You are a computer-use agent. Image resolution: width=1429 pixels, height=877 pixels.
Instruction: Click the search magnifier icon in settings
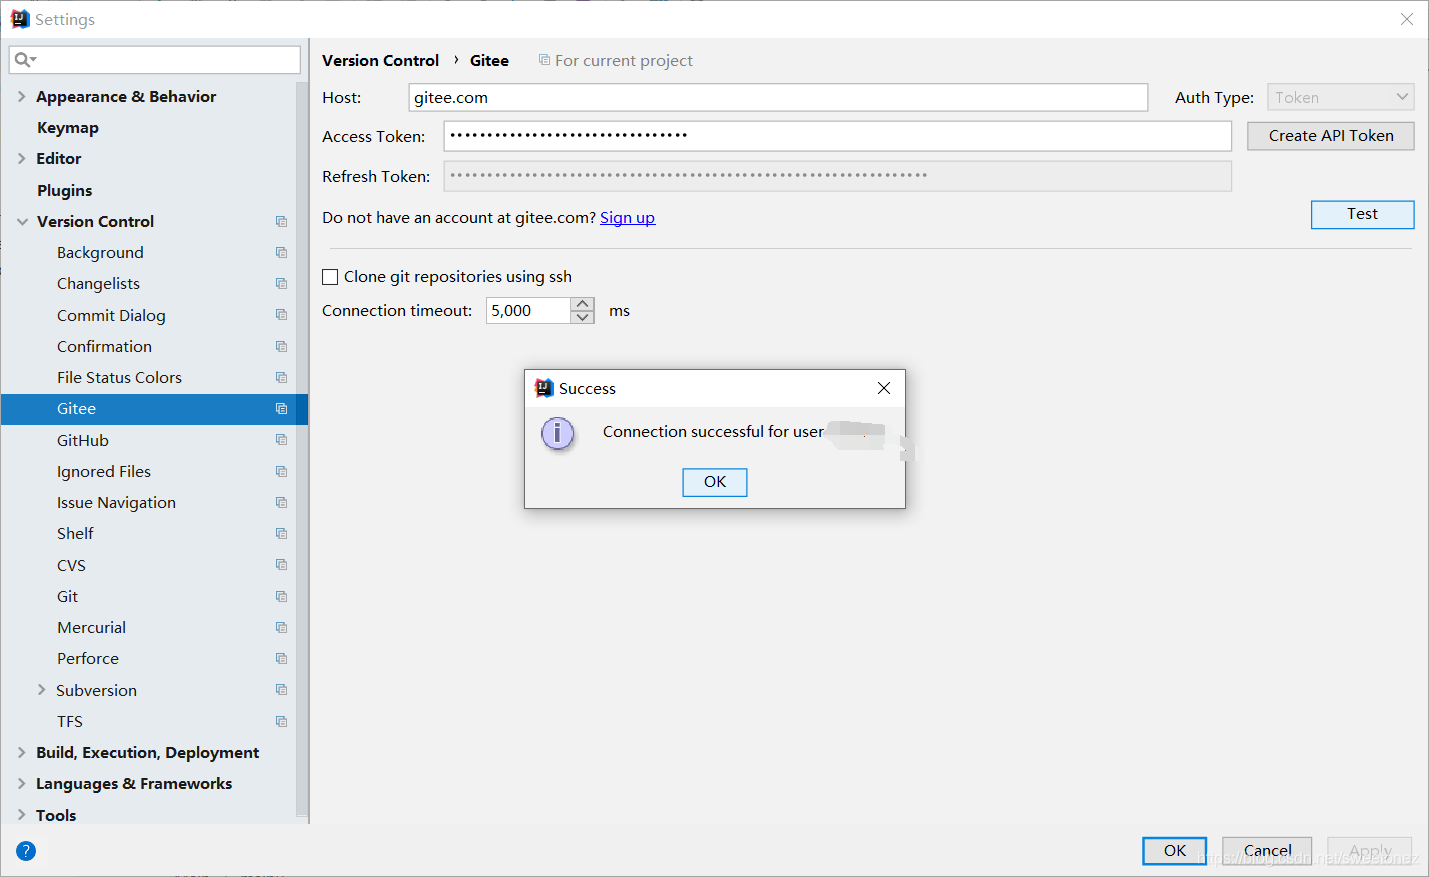coord(24,60)
